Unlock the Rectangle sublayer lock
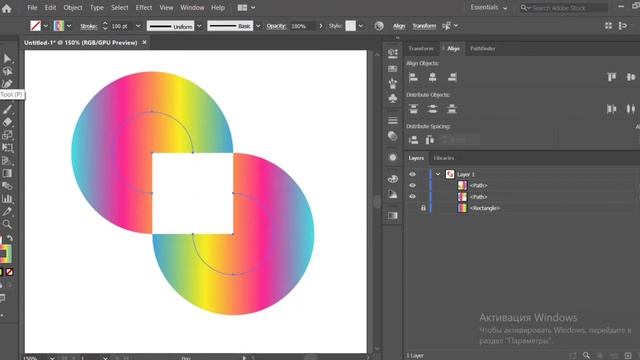The width and height of the screenshot is (640, 360). coord(423,208)
